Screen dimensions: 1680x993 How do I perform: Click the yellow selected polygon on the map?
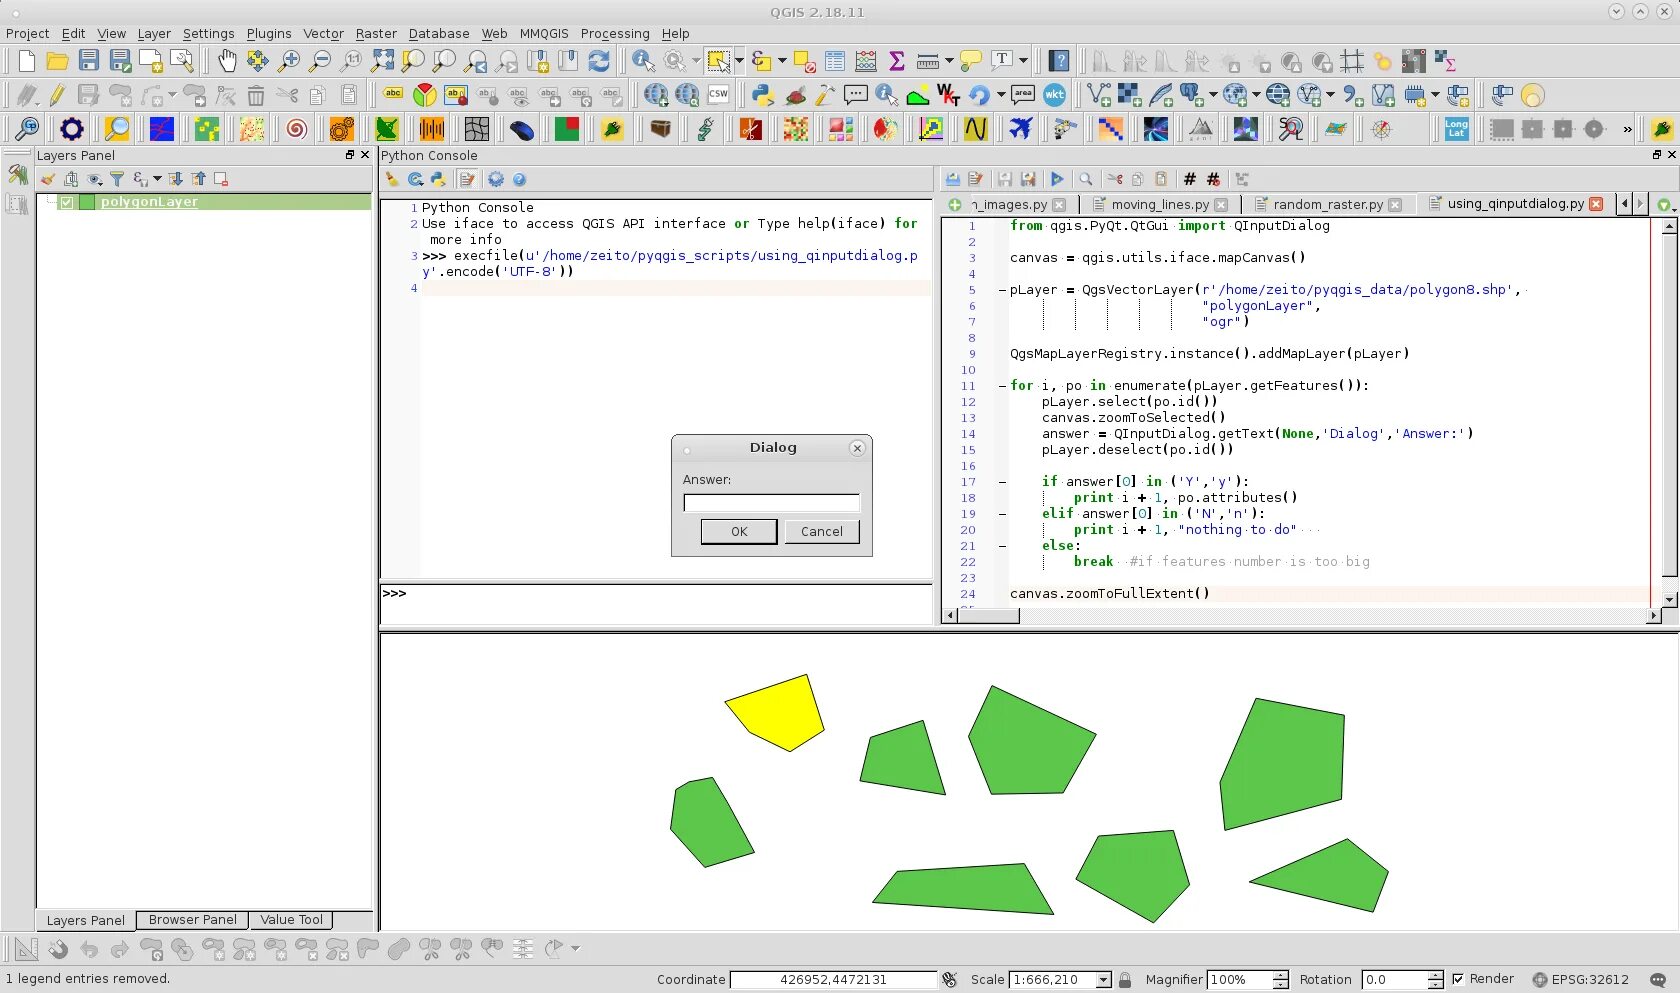click(x=778, y=712)
